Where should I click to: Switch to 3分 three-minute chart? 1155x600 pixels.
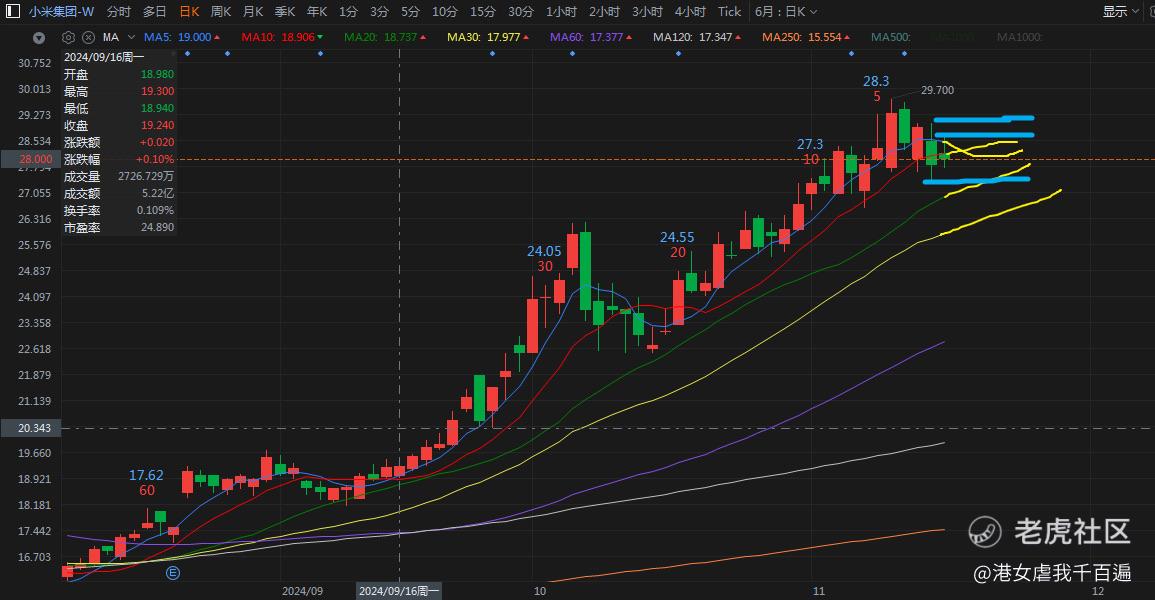point(379,12)
